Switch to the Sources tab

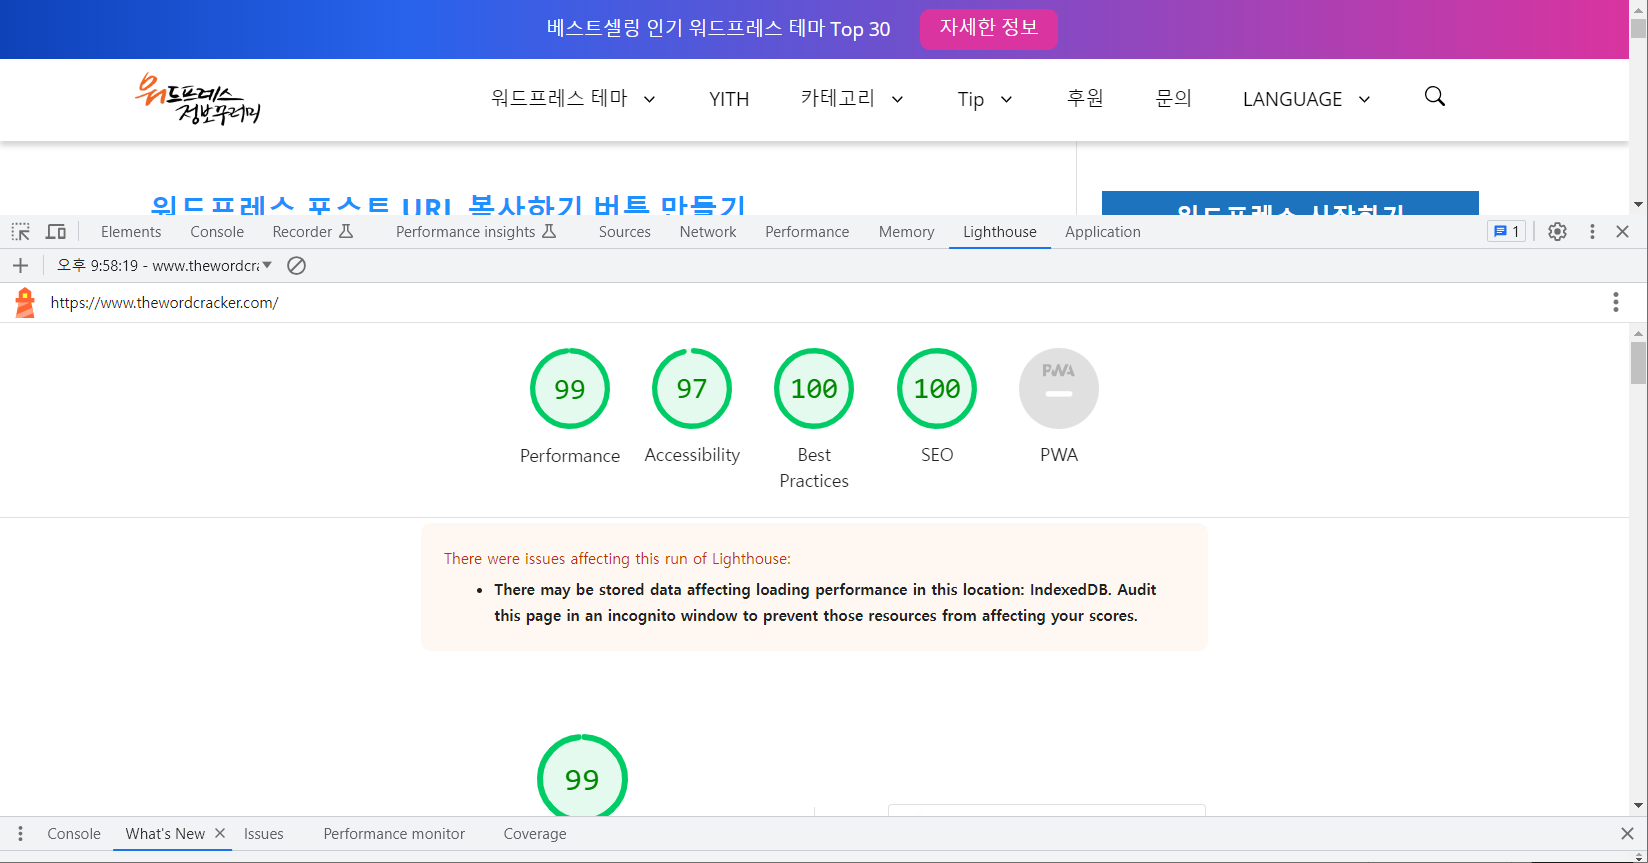625,232
